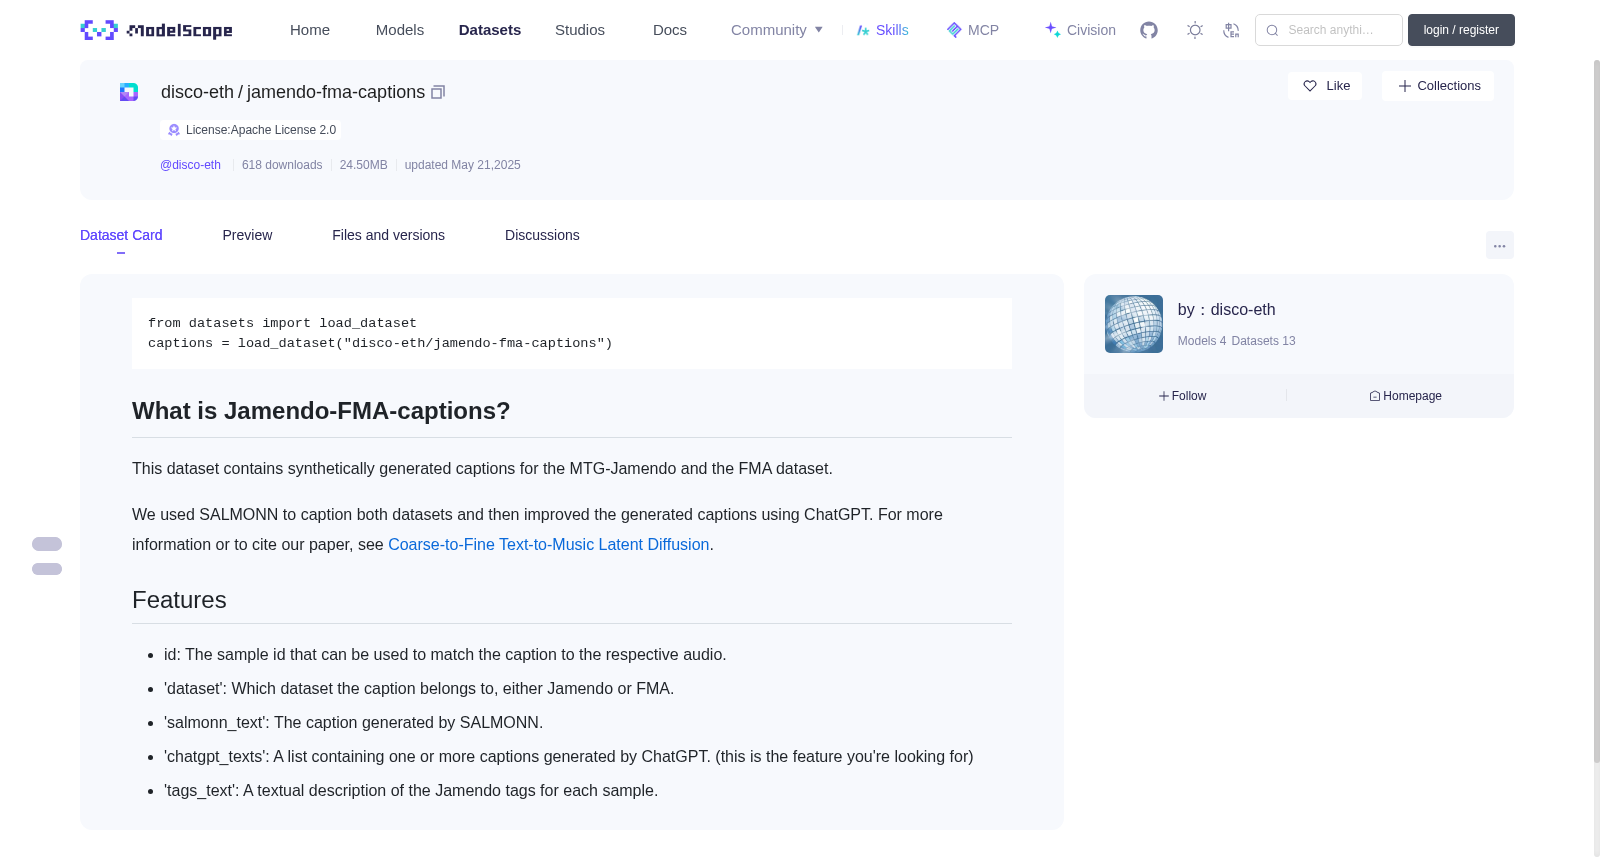
Task: Visit the Civision link
Action: tap(1080, 30)
